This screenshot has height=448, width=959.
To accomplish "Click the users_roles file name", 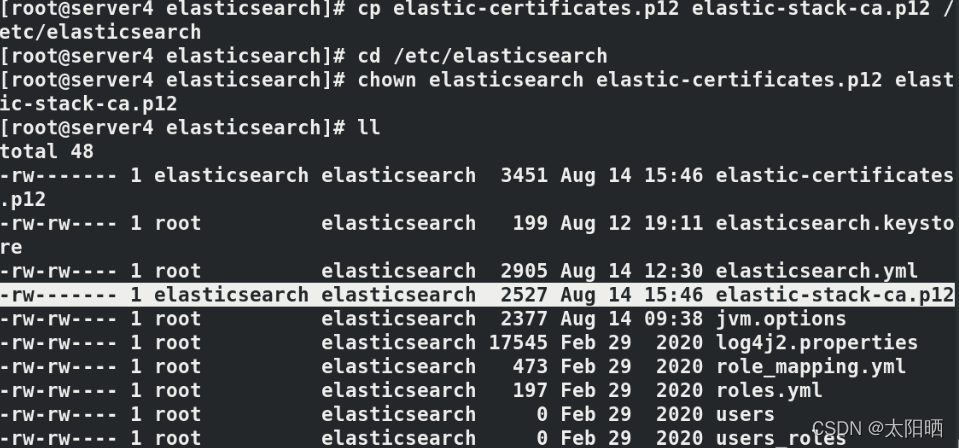I will click(781, 438).
